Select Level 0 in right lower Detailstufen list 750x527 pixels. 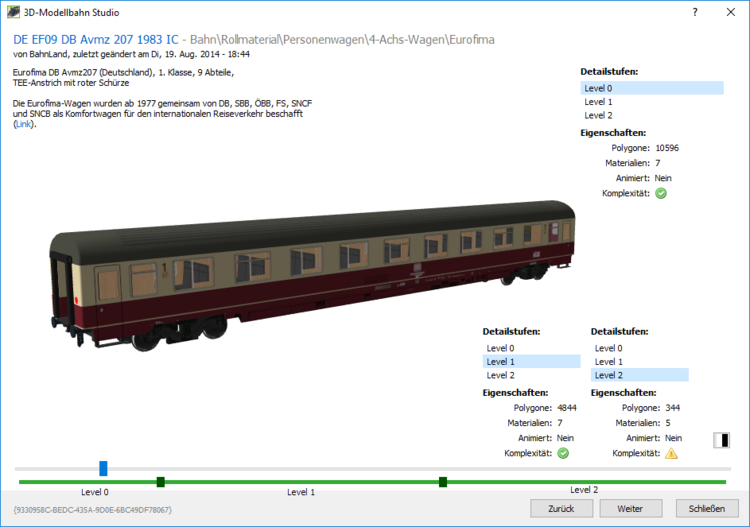click(640, 348)
